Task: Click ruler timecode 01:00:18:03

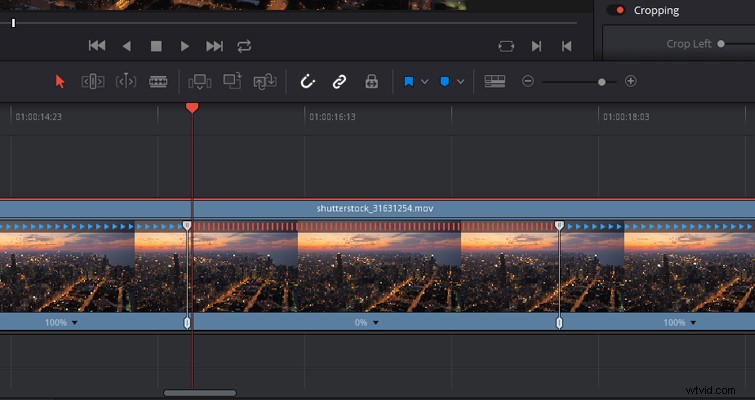Action: 626,117
